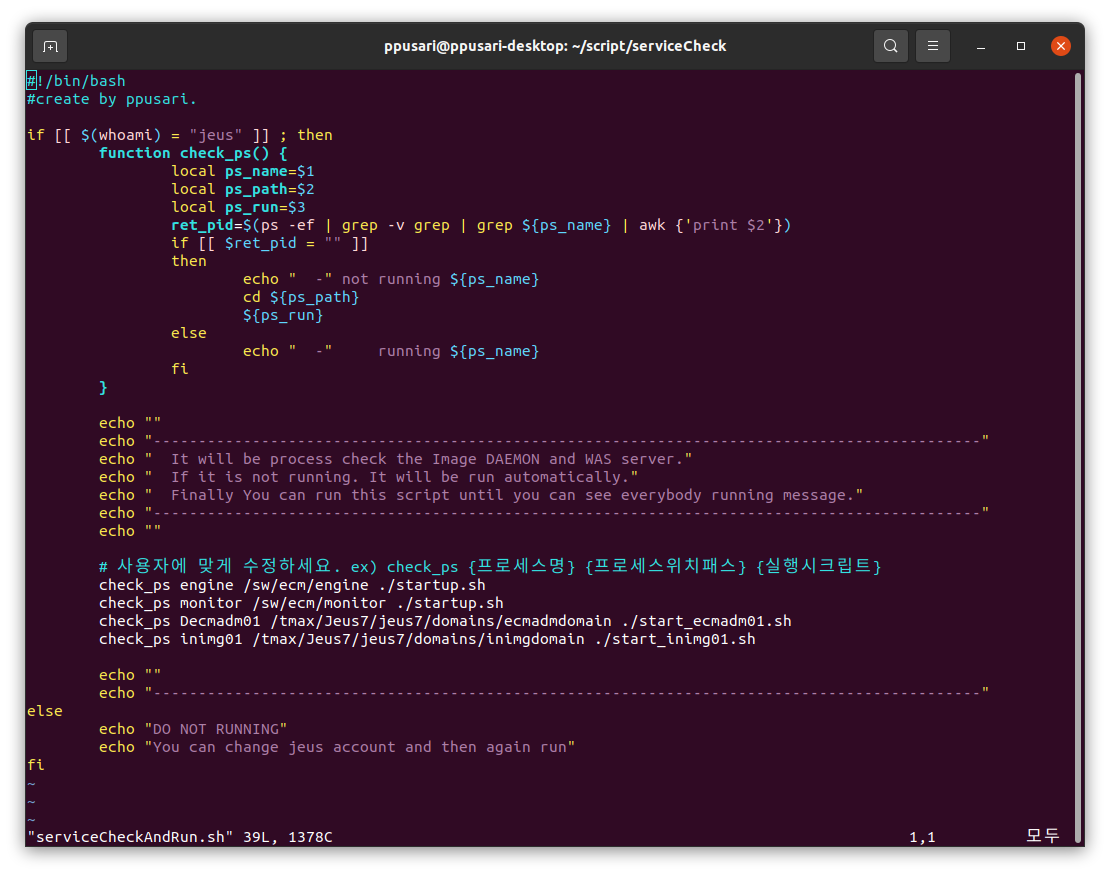Screen dimensions: 1110x875
Task: Click the inner 'else' inside check_ps
Action: [x=189, y=333]
